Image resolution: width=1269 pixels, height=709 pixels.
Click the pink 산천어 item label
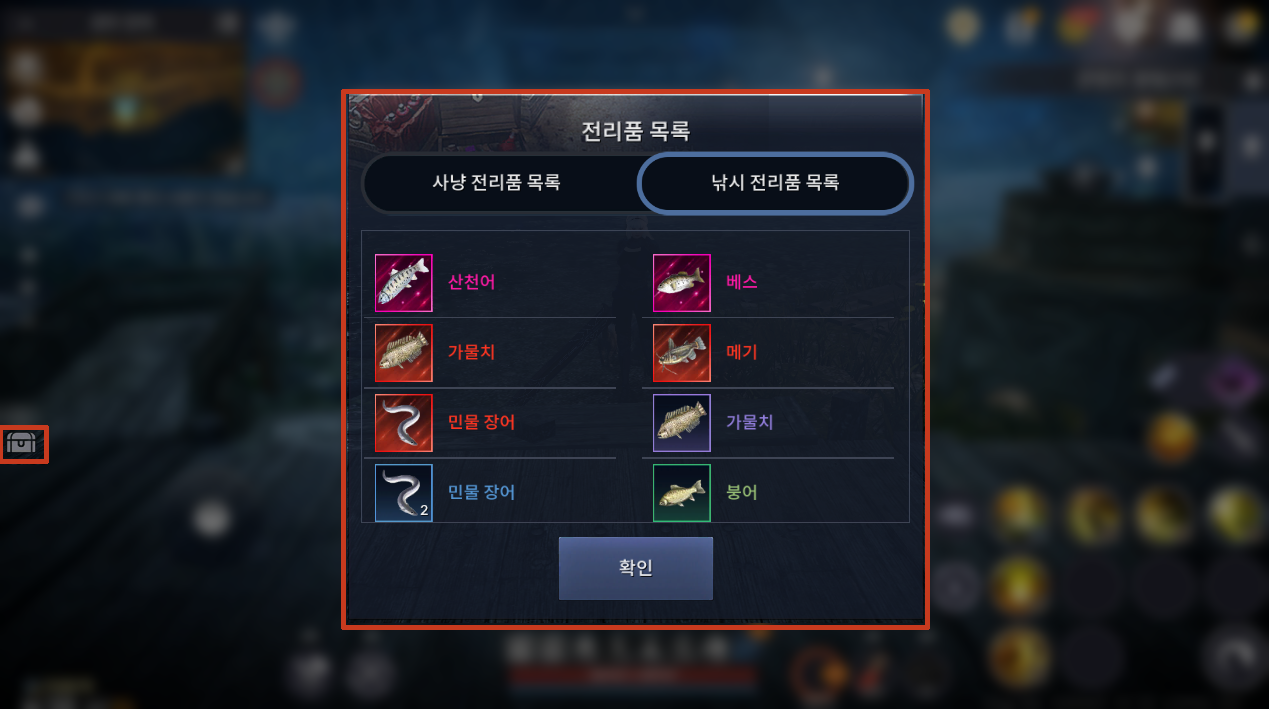[x=472, y=283]
